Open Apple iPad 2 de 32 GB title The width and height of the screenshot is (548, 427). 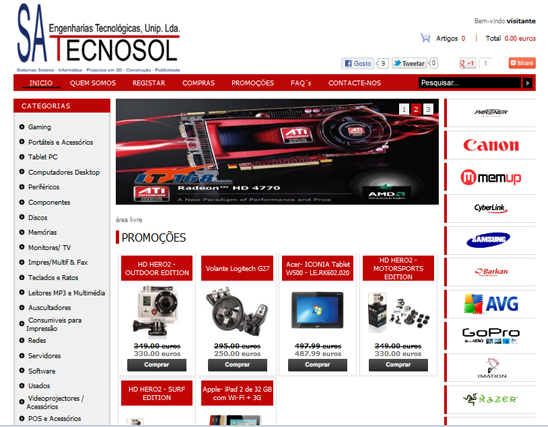(237, 393)
